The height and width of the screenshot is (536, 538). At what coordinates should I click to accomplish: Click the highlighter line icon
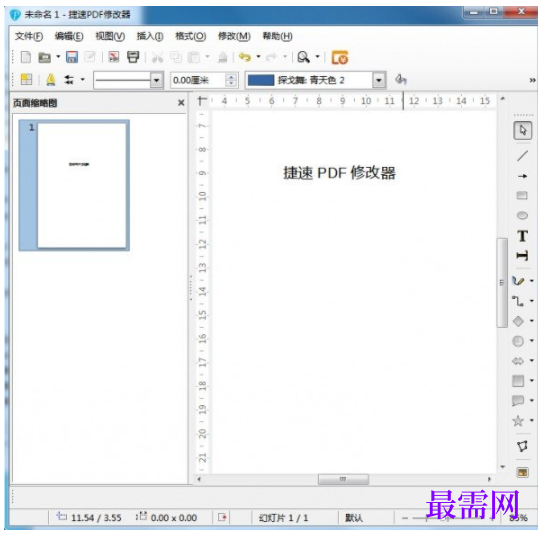(x=51, y=80)
